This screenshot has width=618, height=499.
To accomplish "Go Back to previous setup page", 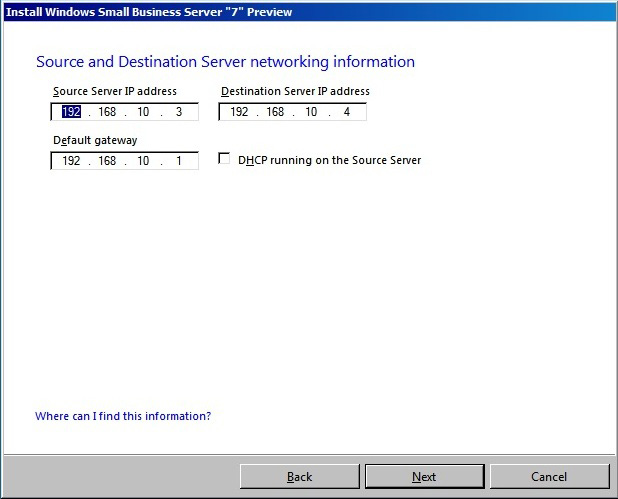I will (300, 477).
